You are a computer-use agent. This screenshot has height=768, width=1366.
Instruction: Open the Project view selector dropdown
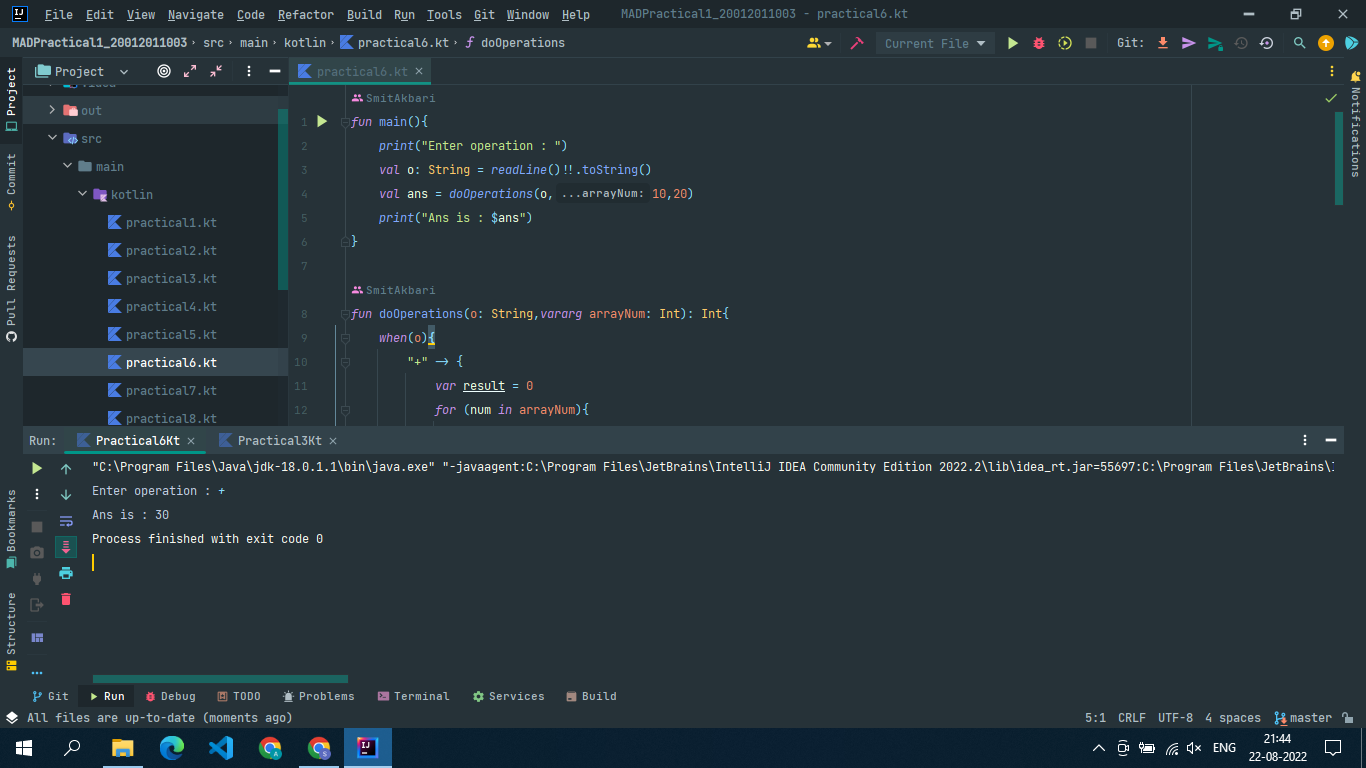(82, 71)
